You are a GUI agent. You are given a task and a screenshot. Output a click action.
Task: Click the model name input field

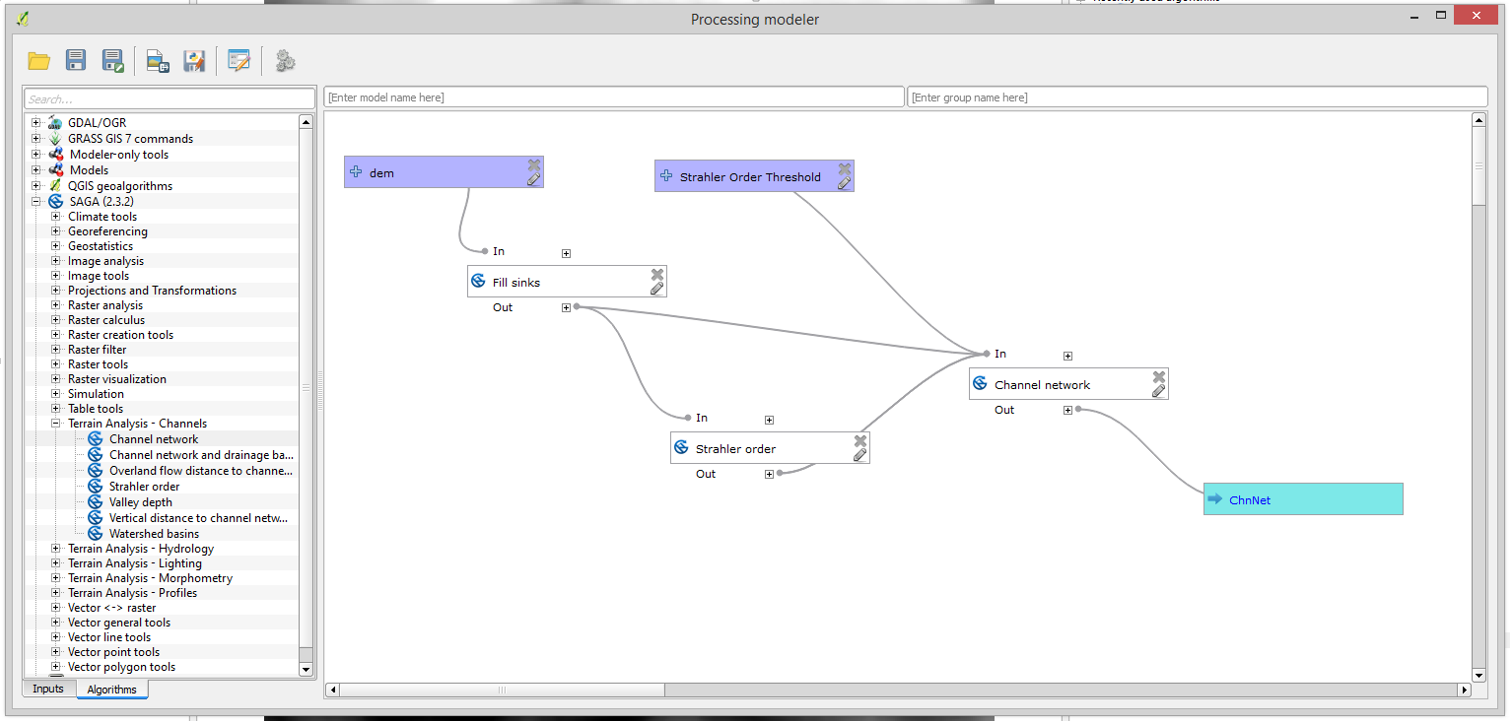coord(613,97)
